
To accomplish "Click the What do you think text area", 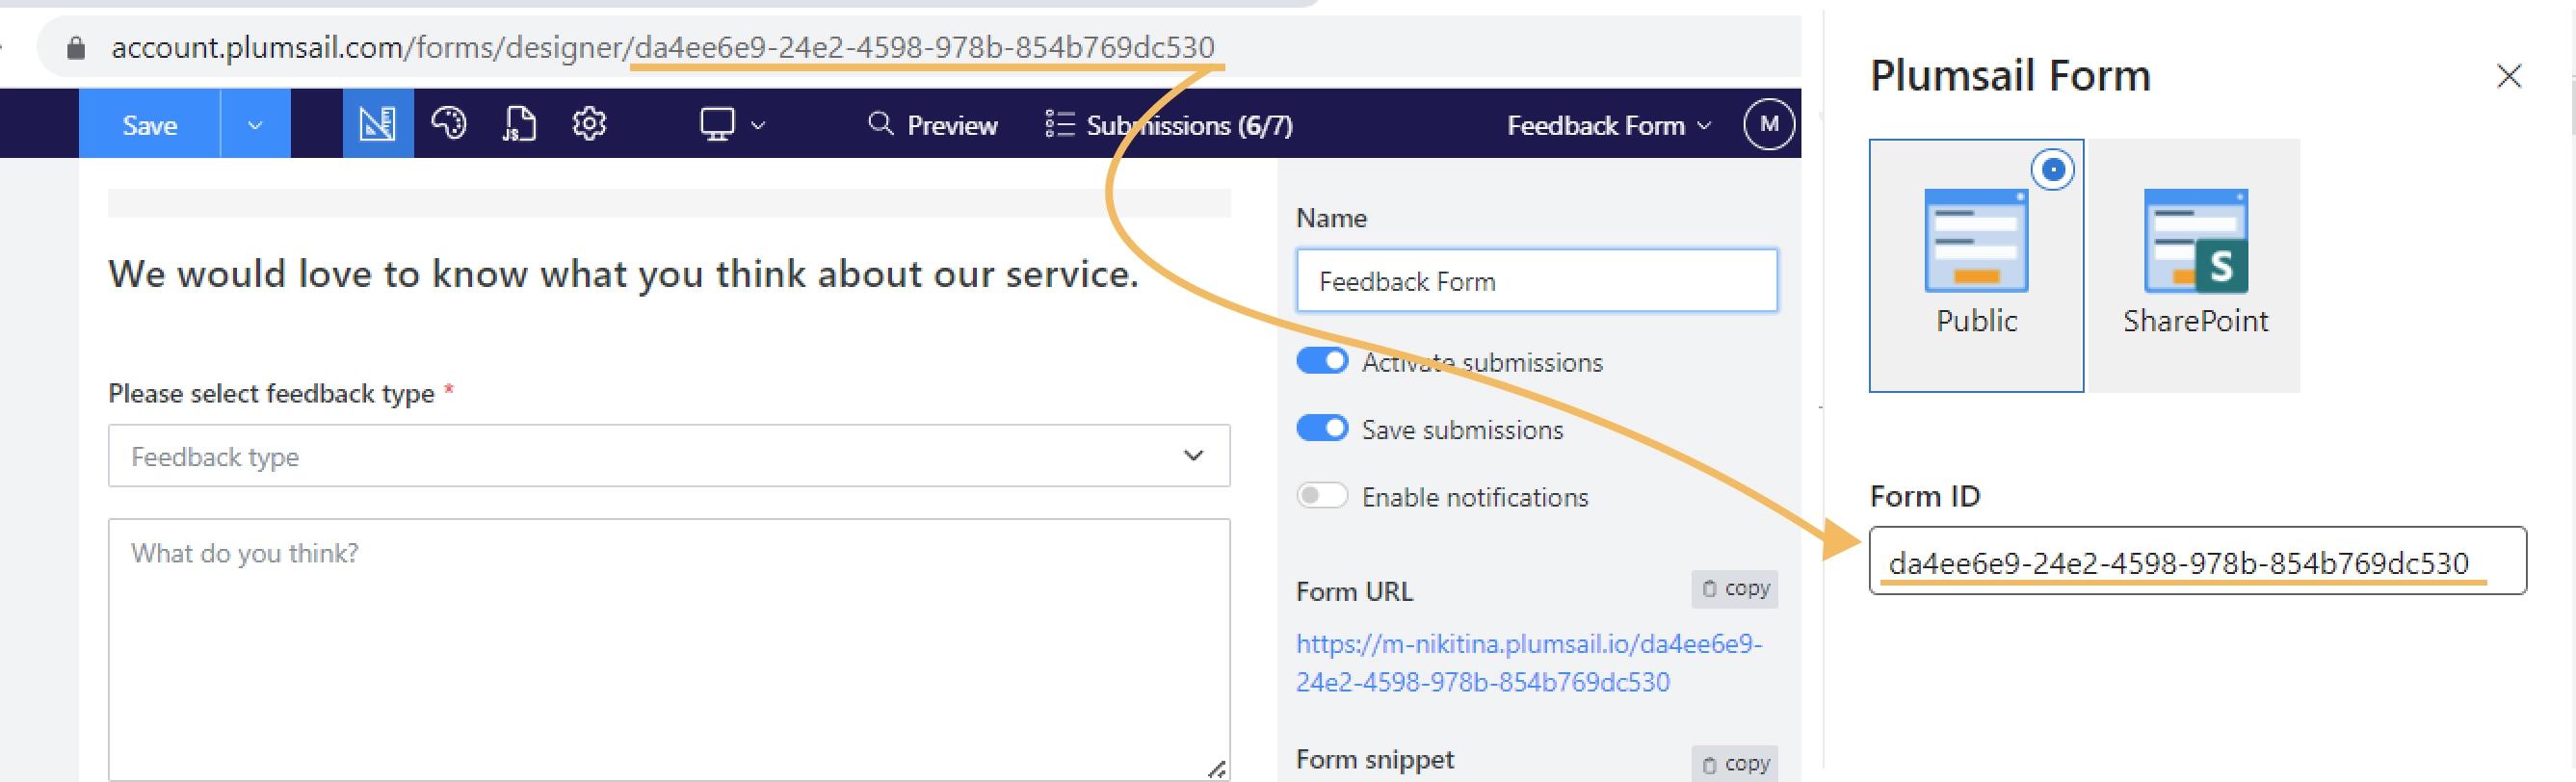I will pos(669,649).
